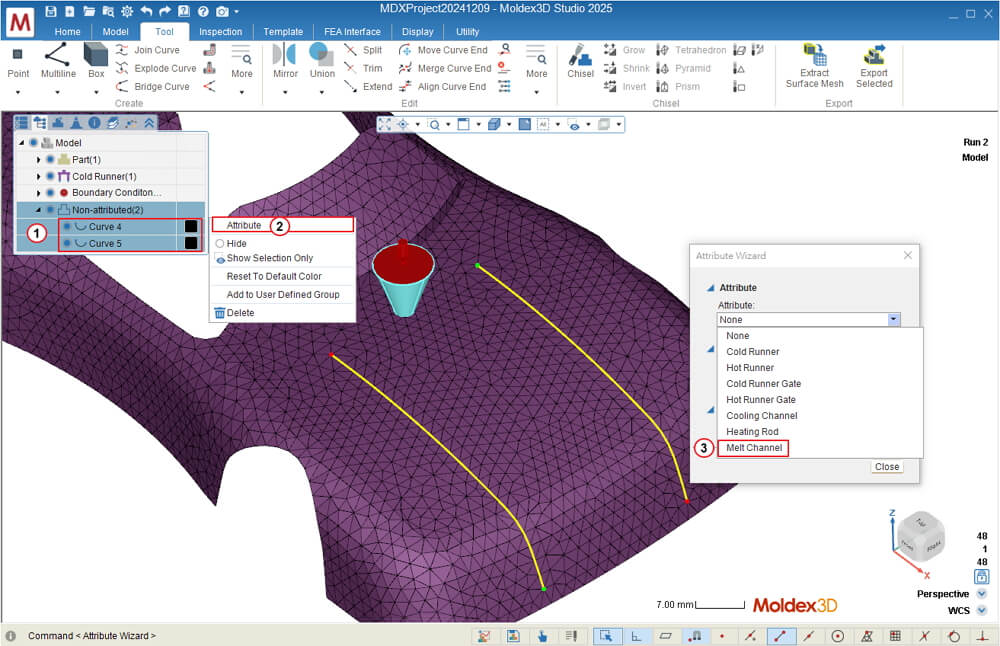
Task: Open the WCS coordinate dropdown
Action: click(982, 610)
